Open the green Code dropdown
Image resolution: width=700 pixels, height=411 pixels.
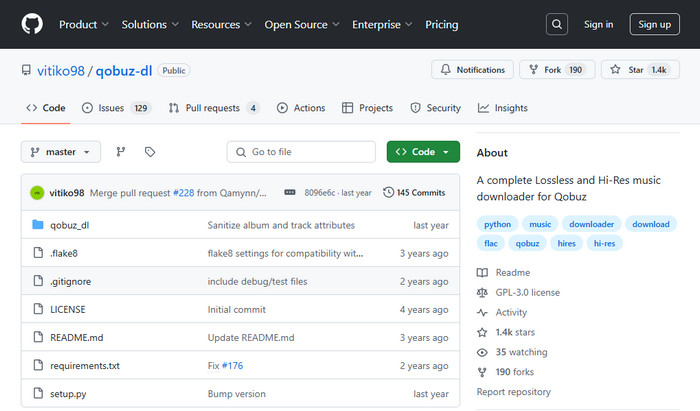point(423,152)
